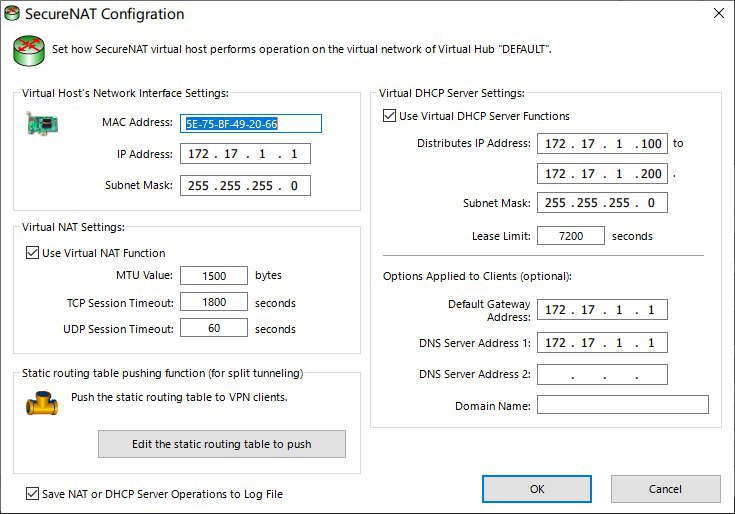Click the Lease Limit field

tap(570, 236)
